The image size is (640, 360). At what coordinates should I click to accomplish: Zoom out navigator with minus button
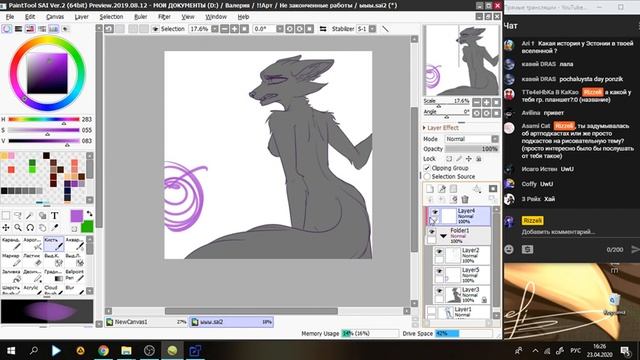click(x=476, y=102)
